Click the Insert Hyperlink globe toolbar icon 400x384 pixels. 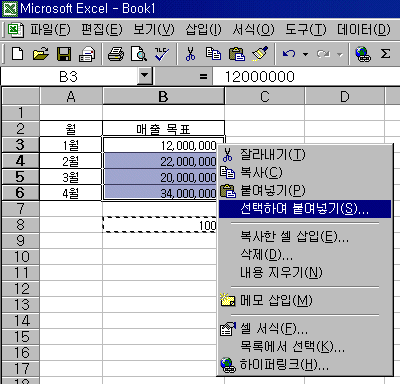pyautogui.click(x=363, y=53)
